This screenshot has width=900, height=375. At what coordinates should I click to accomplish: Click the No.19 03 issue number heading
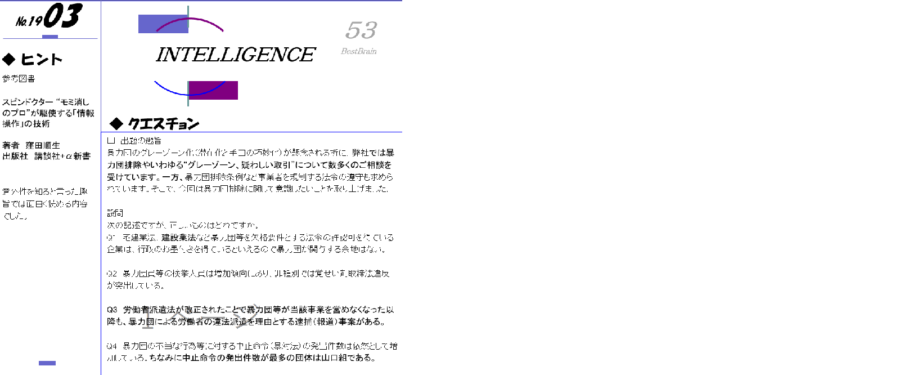(x=49, y=17)
